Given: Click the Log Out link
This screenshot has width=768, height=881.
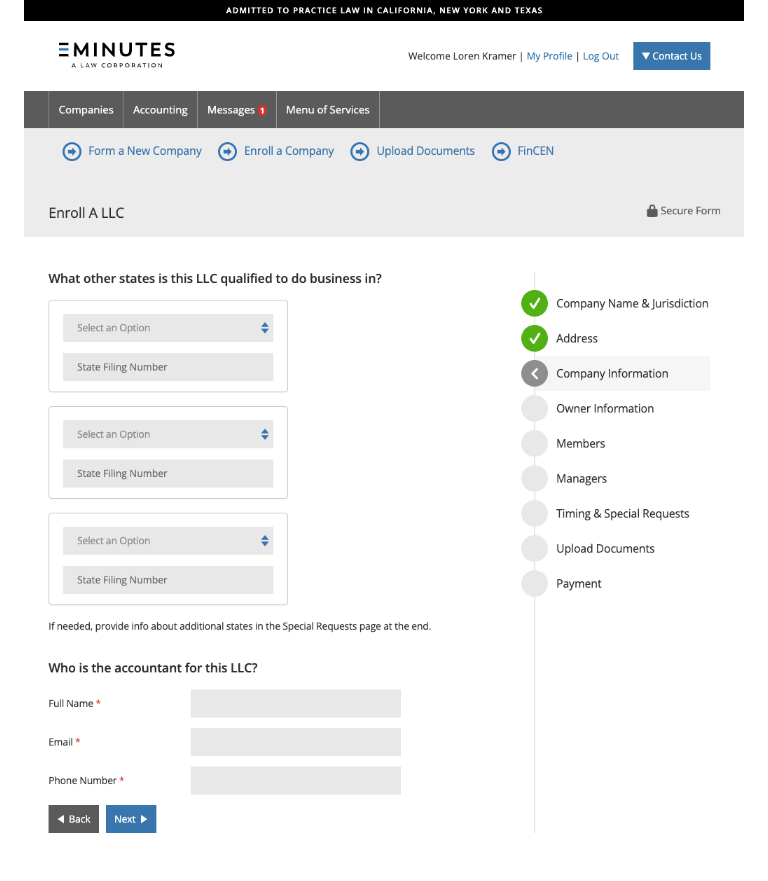Looking at the screenshot, I should (600, 56).
